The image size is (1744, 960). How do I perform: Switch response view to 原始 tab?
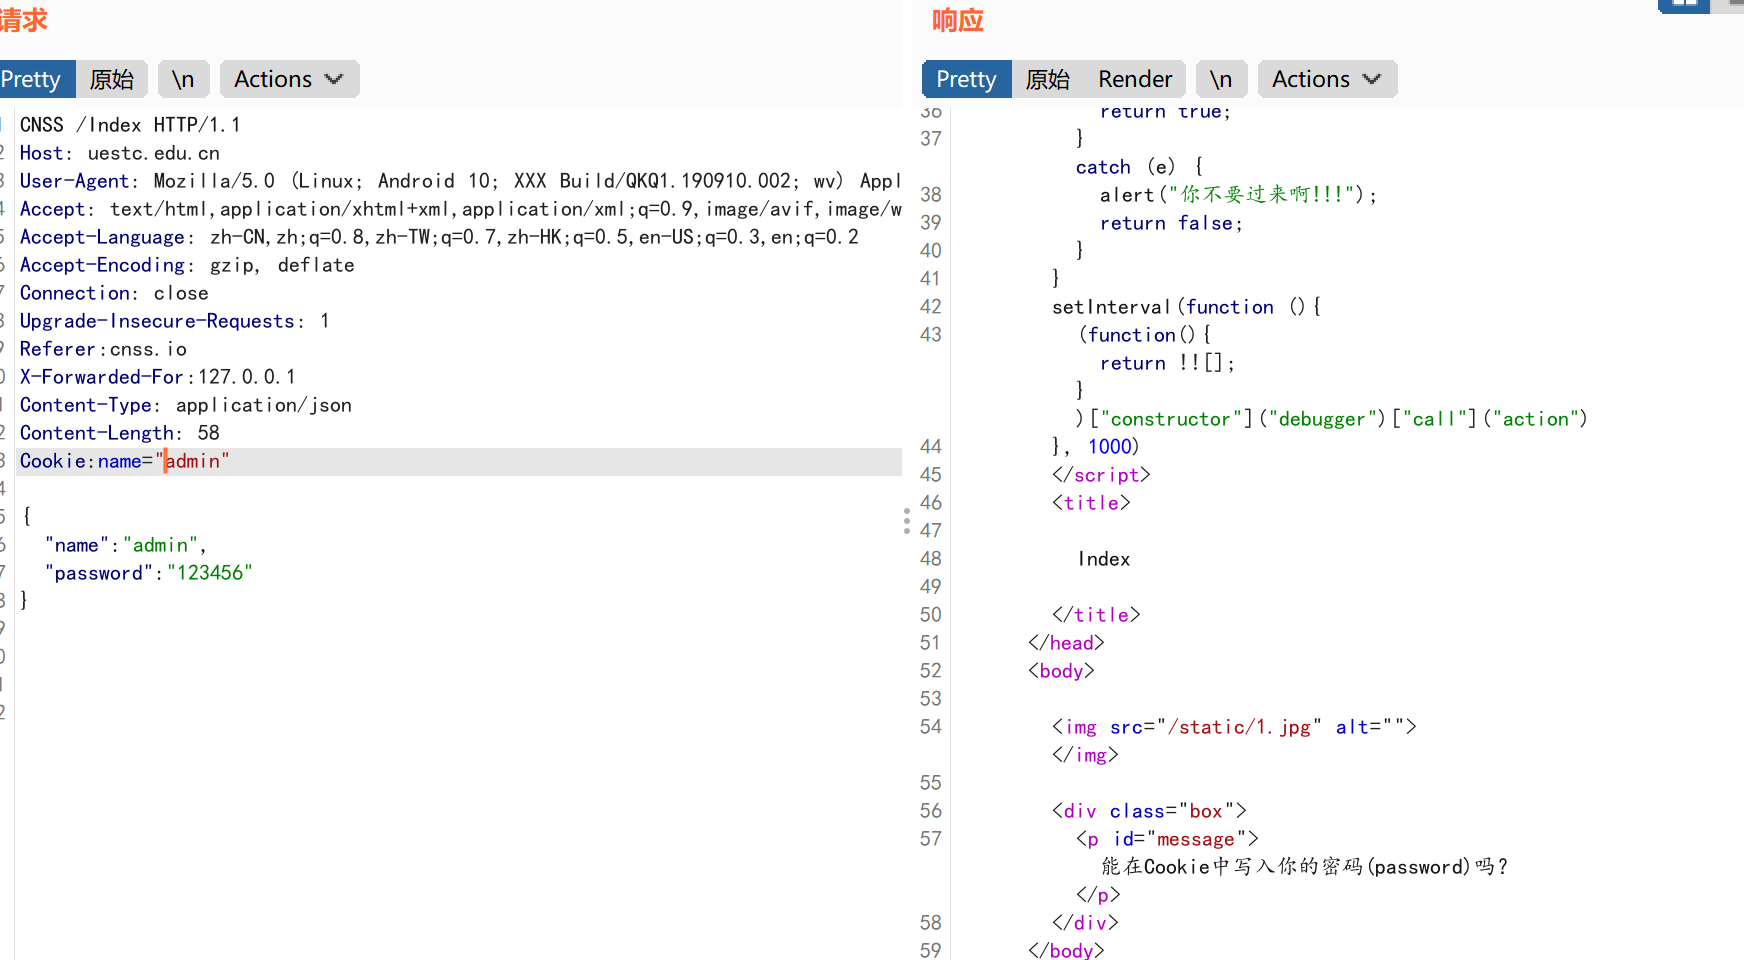1047,79
